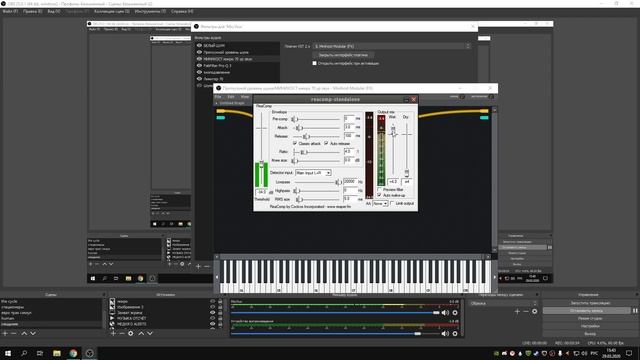Screen dimensions: 640x360
Task: Move the selected source down
Action: click(150, 333)
